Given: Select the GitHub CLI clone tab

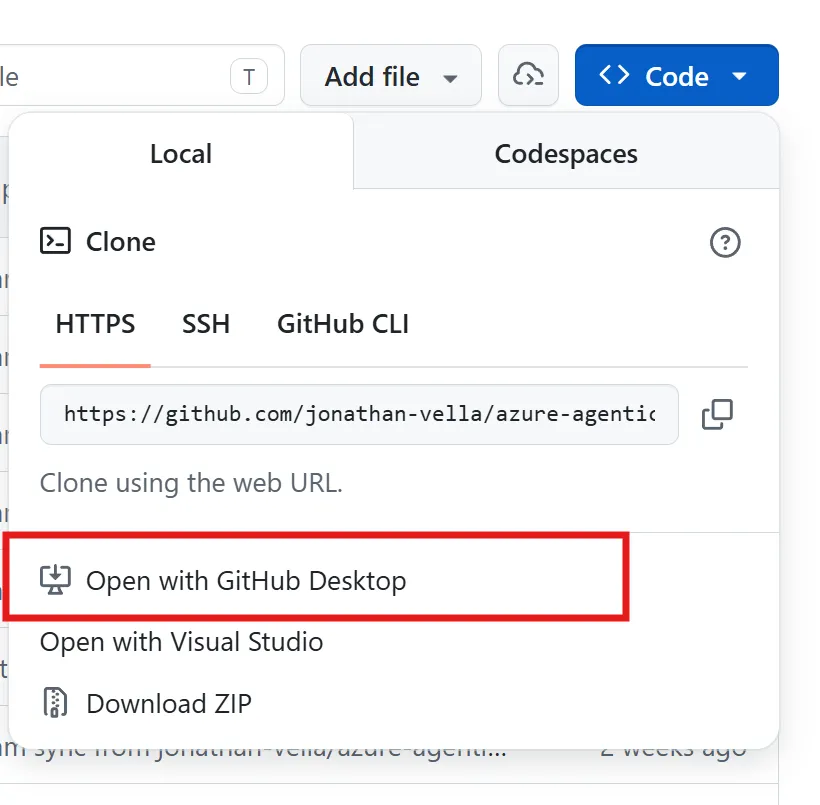Looking at the screenshot, I should pos(343,324).
